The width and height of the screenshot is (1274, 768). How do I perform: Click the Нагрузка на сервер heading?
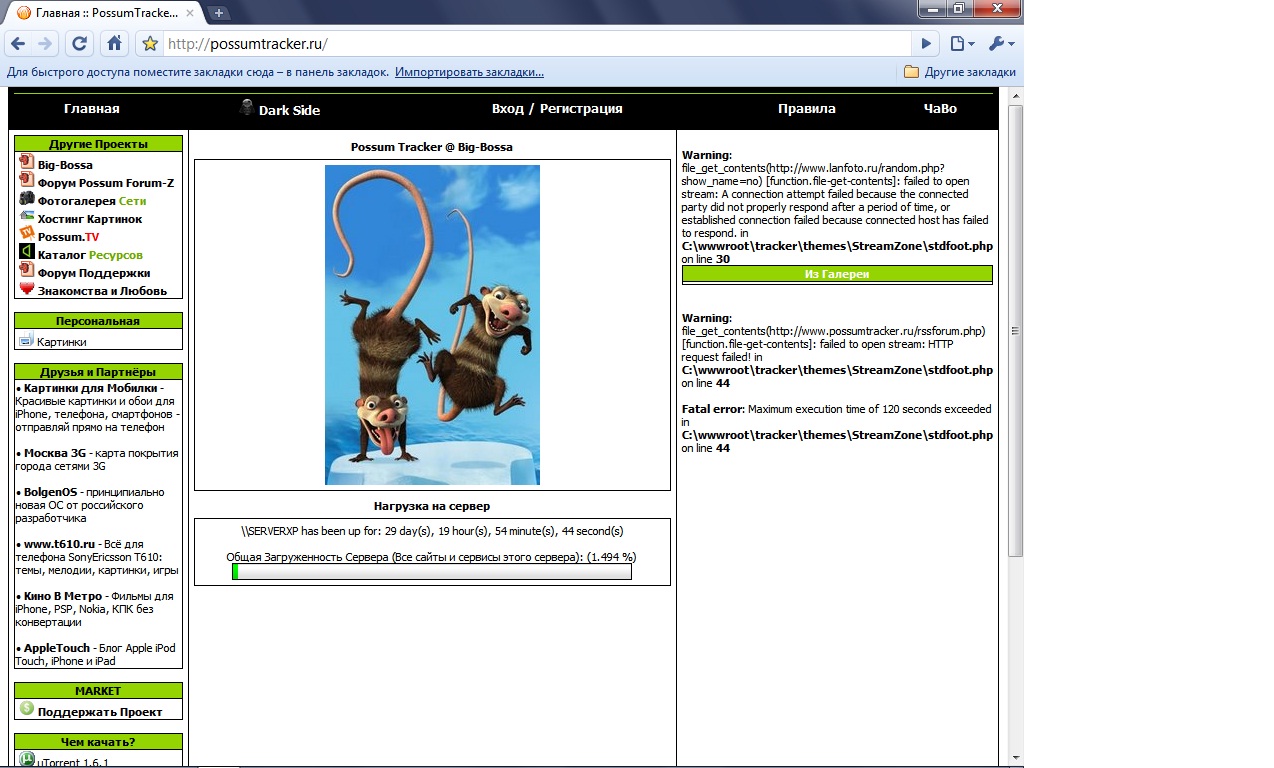pos(432,506)
